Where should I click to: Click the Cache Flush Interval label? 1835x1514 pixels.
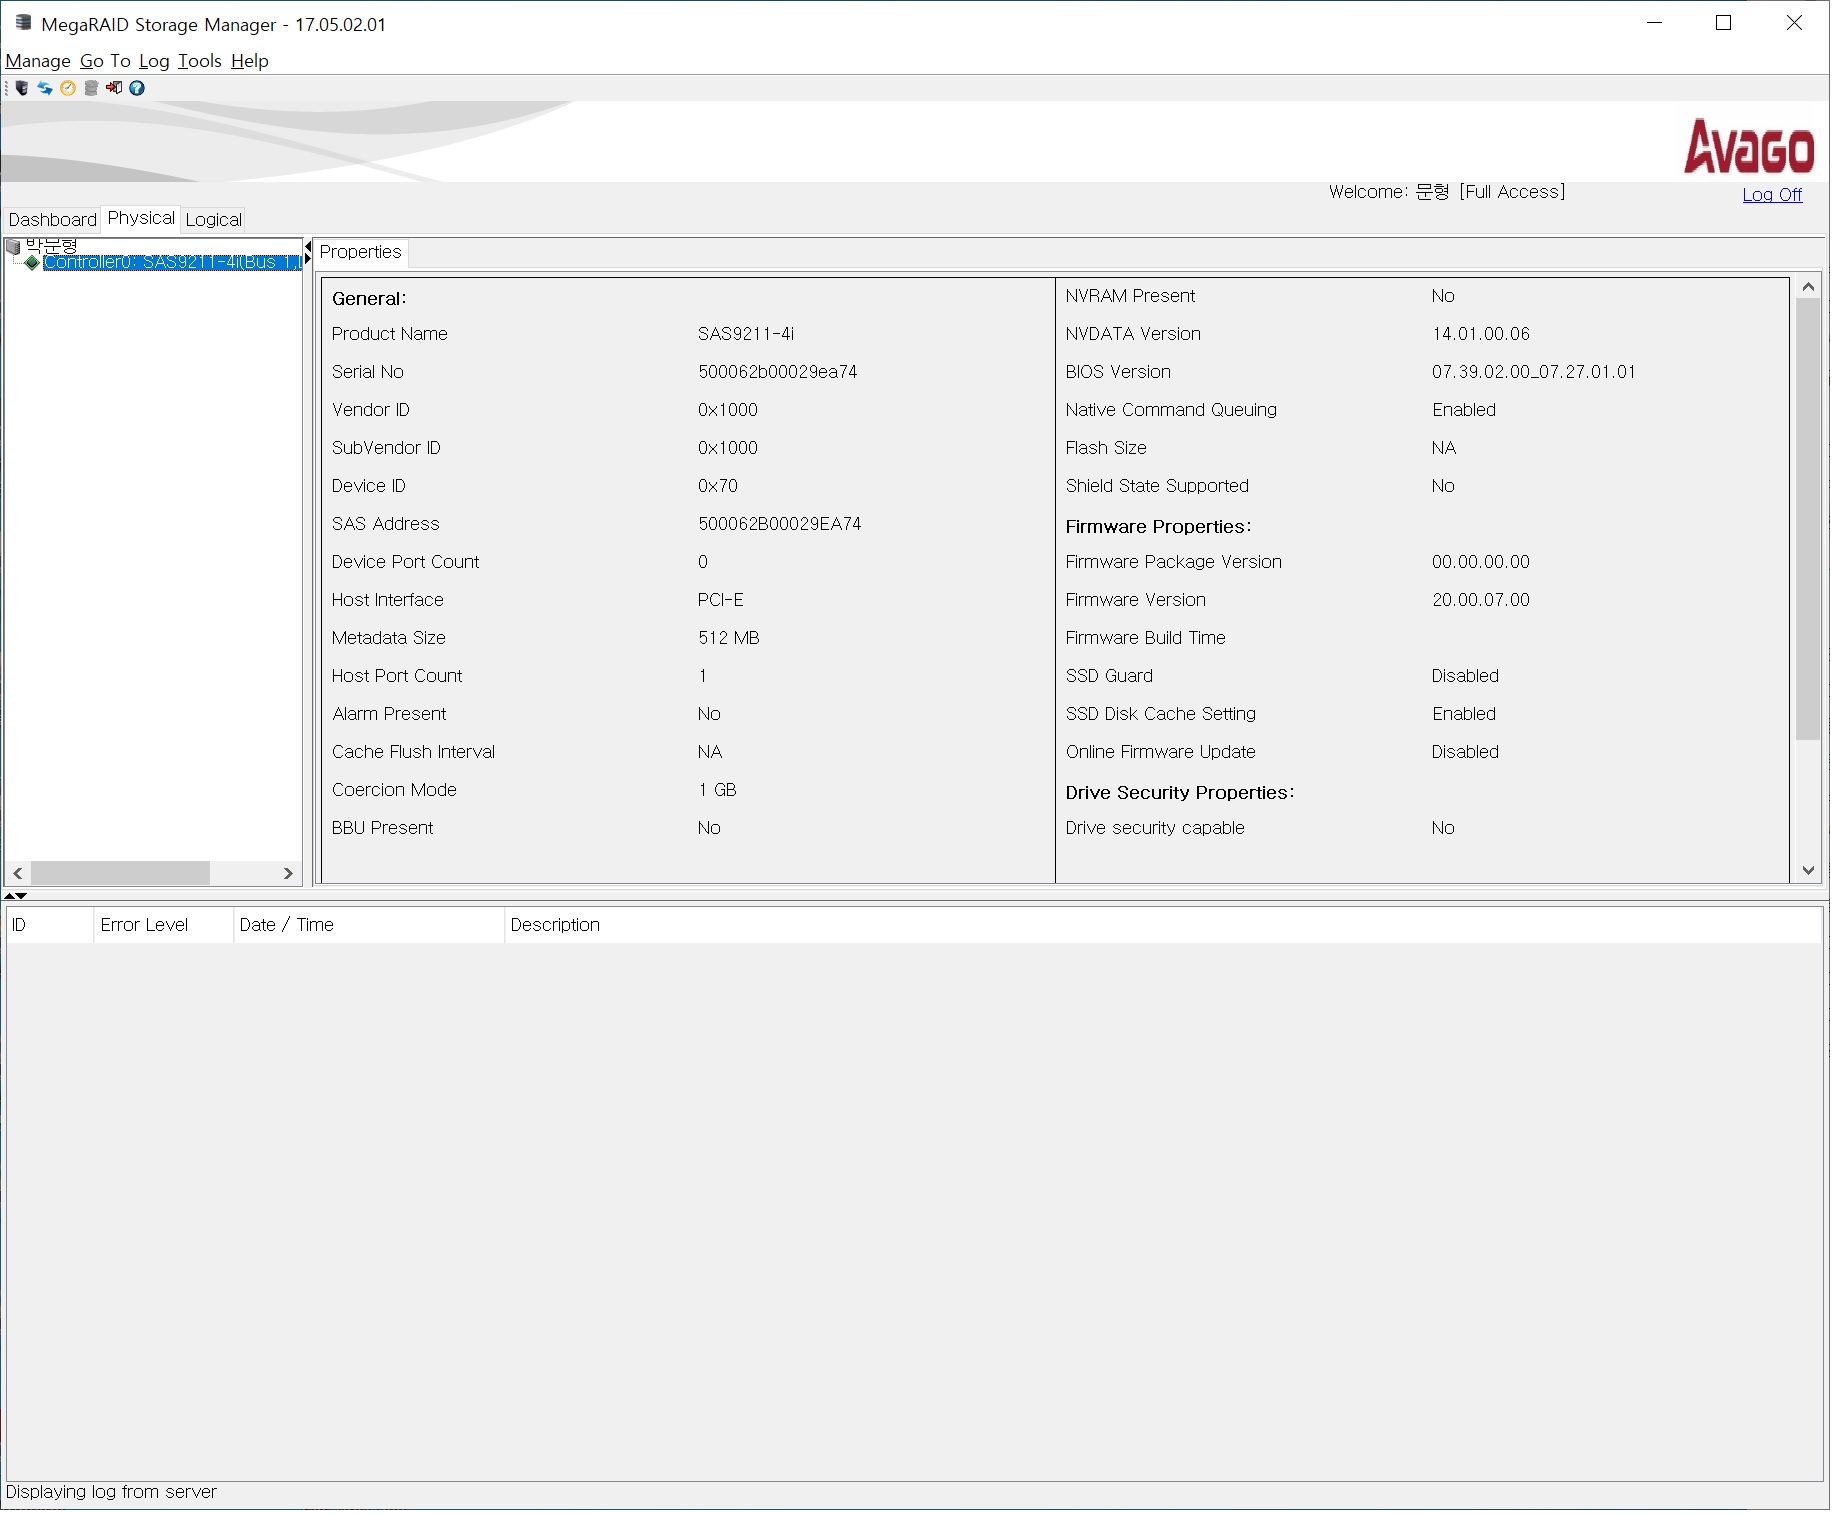click(x=414, y=752)
